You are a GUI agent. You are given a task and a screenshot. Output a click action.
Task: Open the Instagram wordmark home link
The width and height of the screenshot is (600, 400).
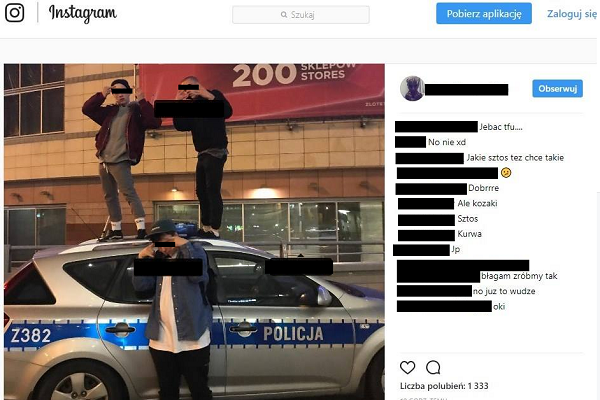83,13
